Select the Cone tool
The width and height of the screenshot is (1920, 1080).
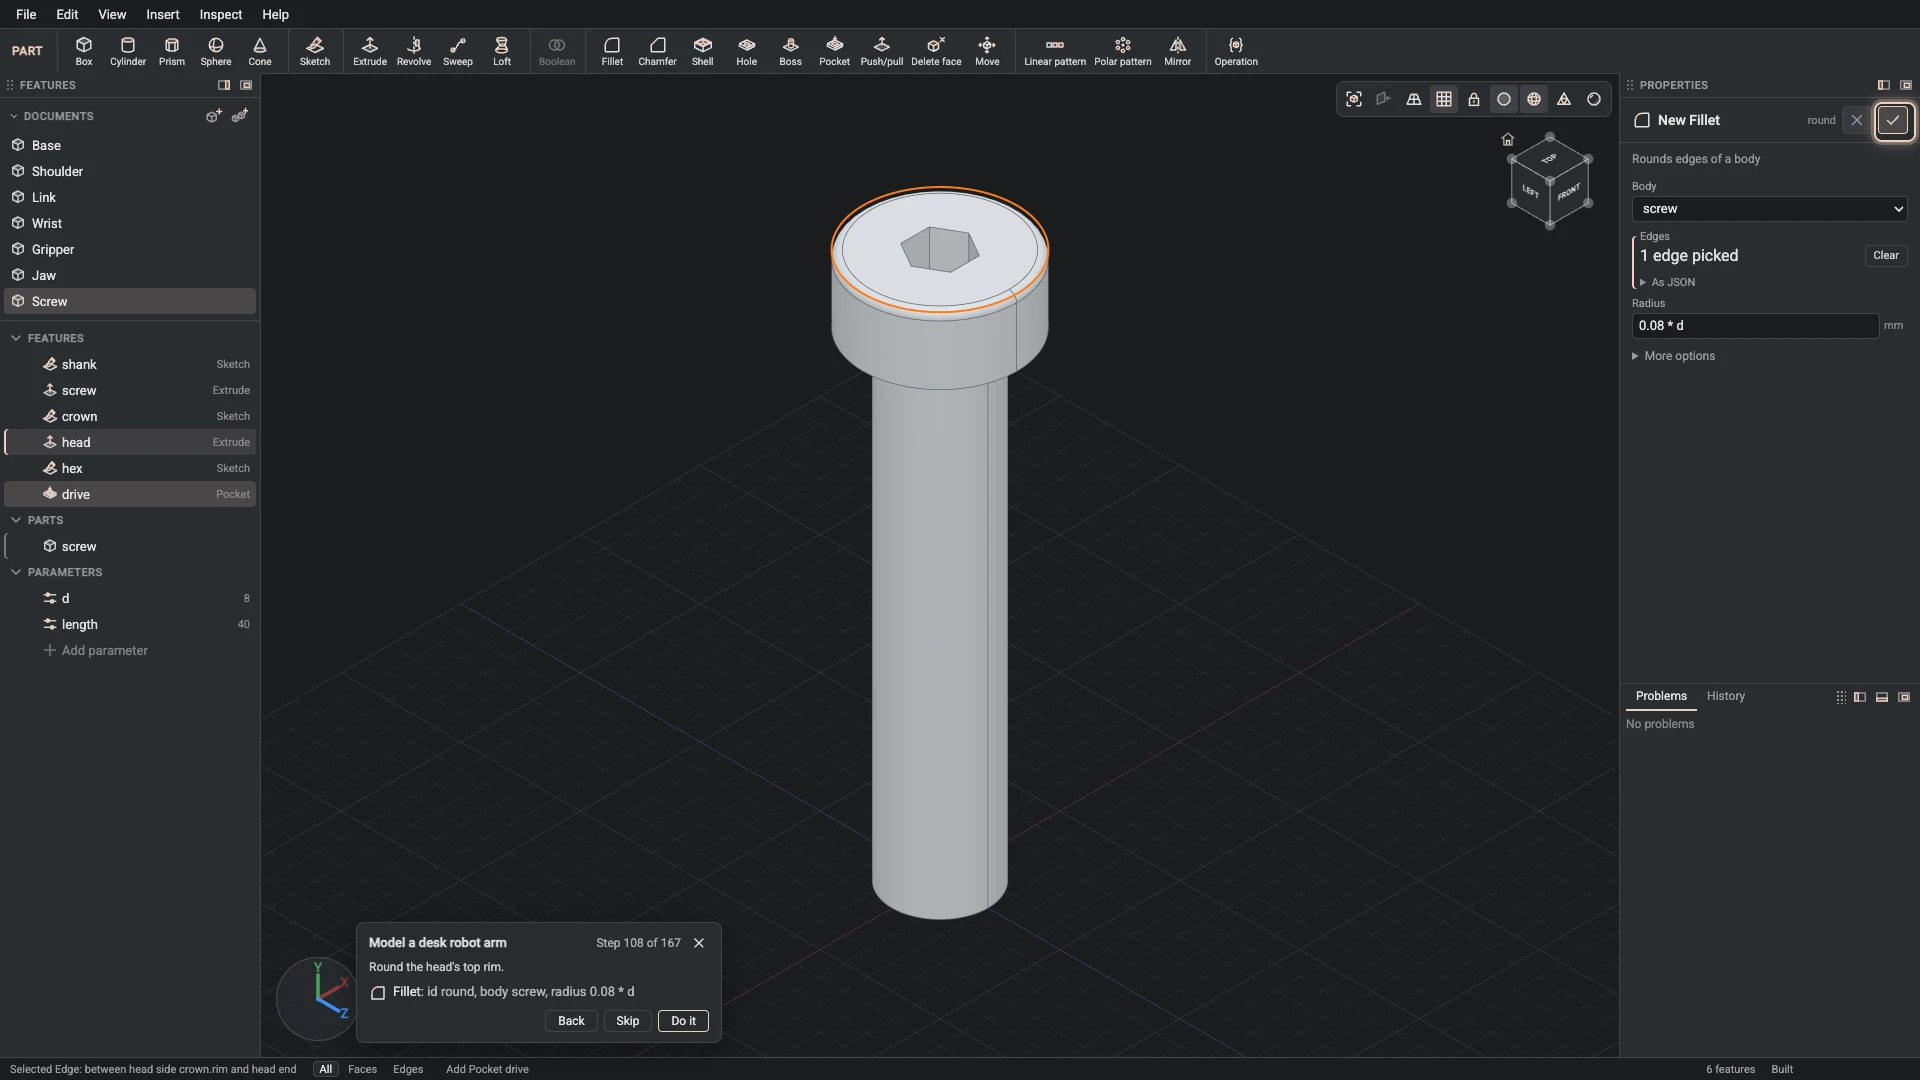tap(260, 51)
